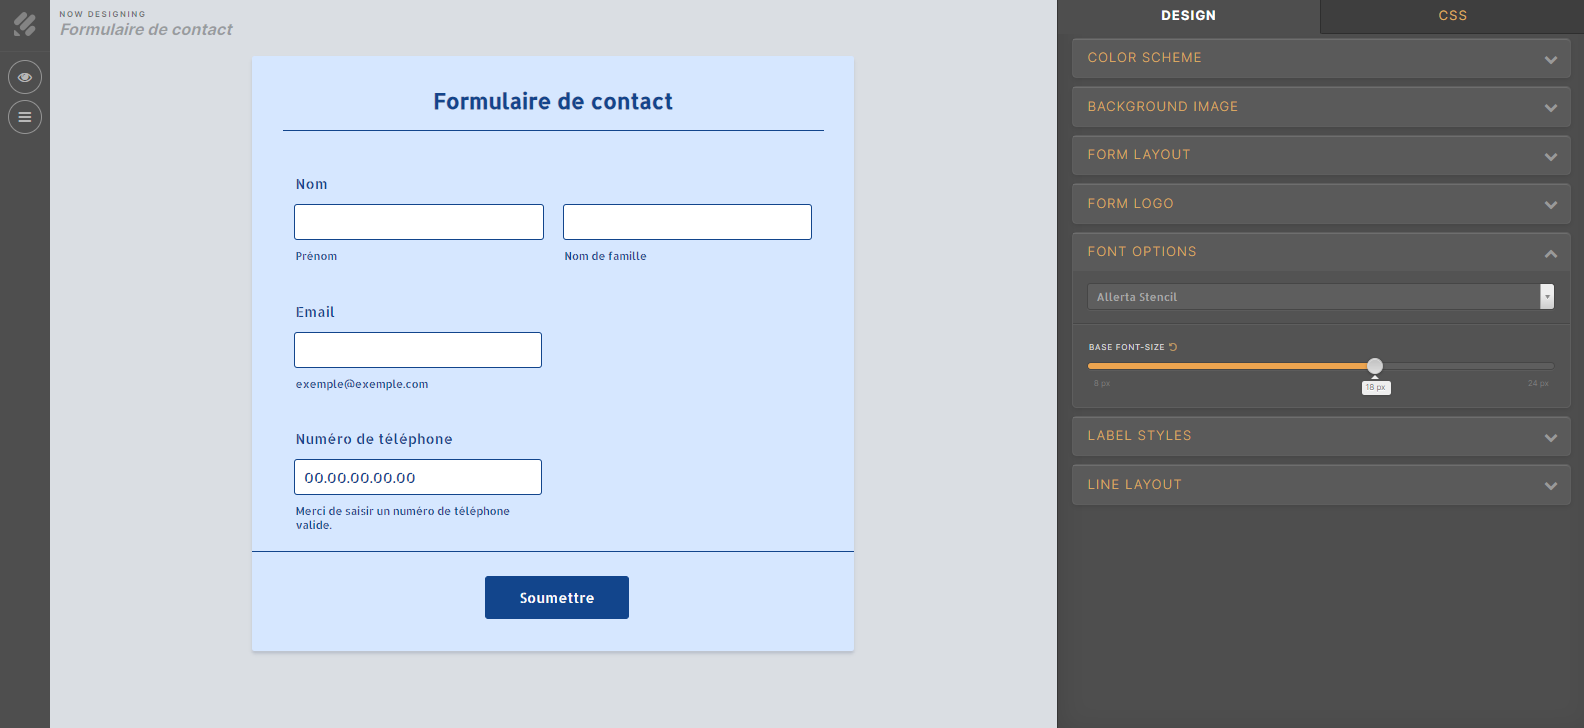Expand the LINE LAYOUT section
This screenshot has width=1584, height=728.
pos(1320,484)
